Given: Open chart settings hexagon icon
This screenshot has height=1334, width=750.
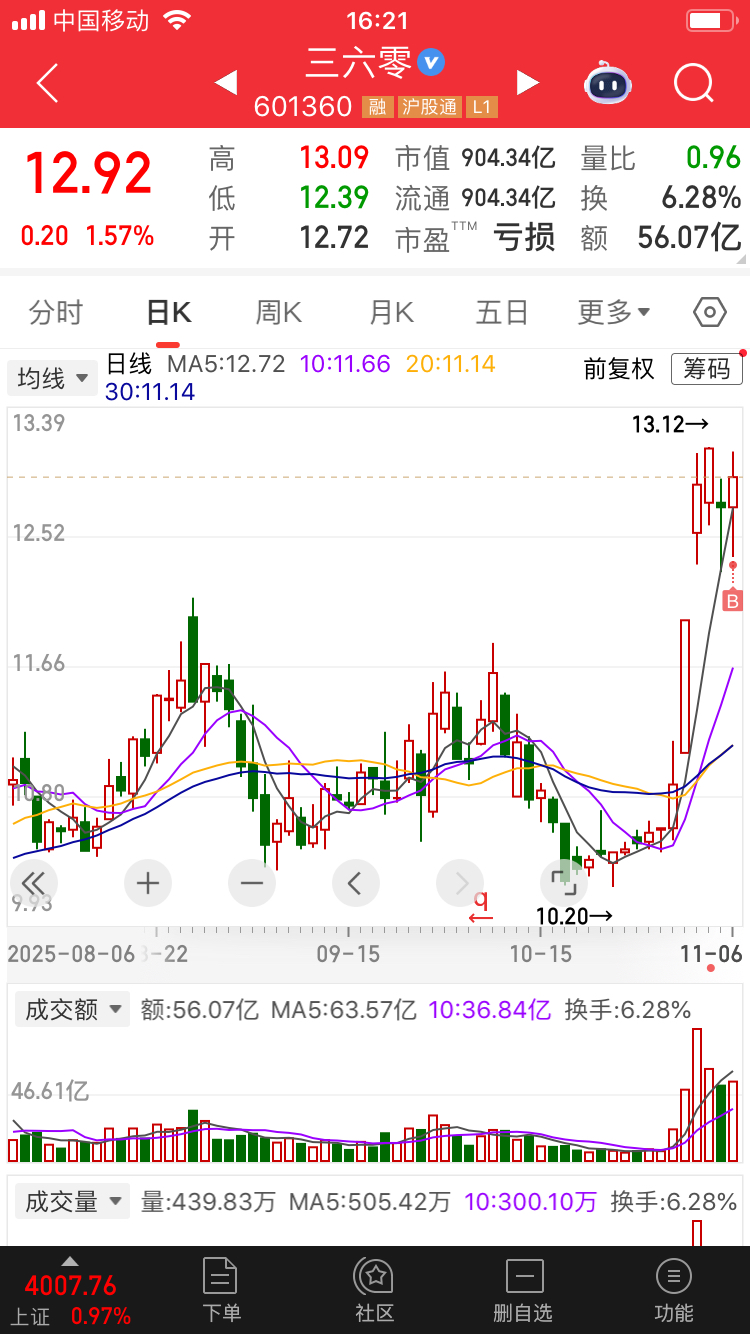Looking at the screenshot, I should click(709, 313).
